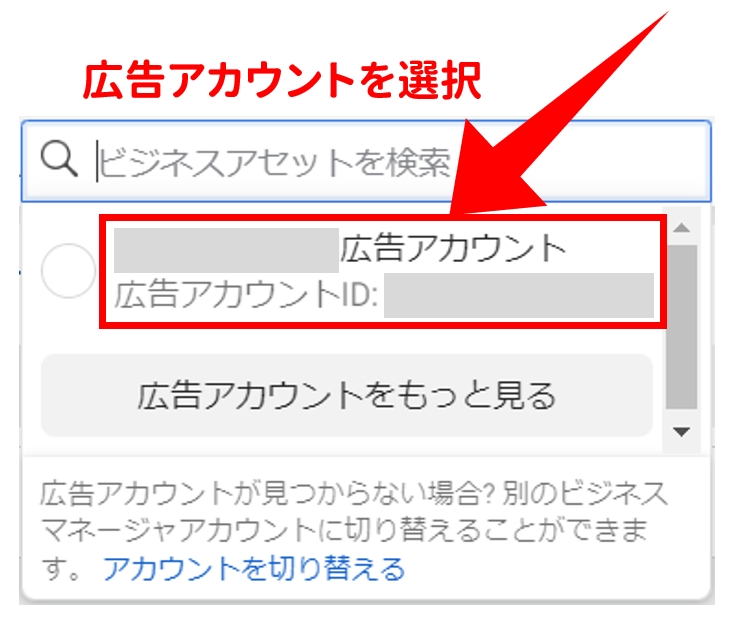Click scrollbar track beneath the thumb

[682, 417]
